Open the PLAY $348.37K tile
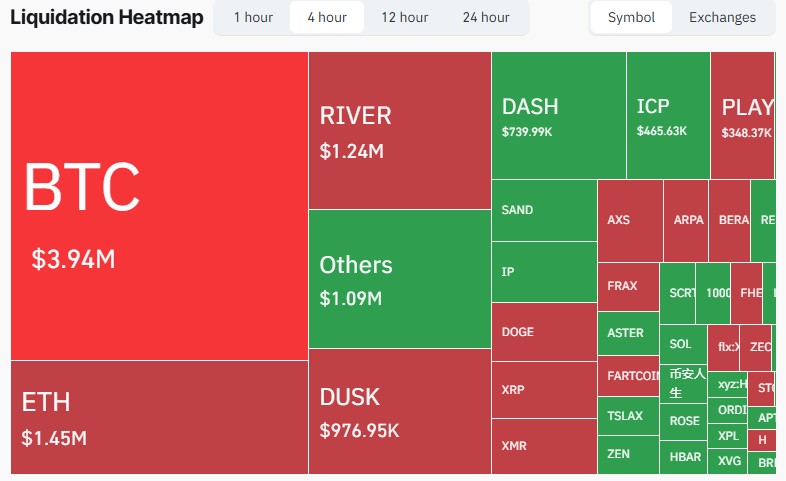This screenshot has height=481, width=786. tap(742, 115)
